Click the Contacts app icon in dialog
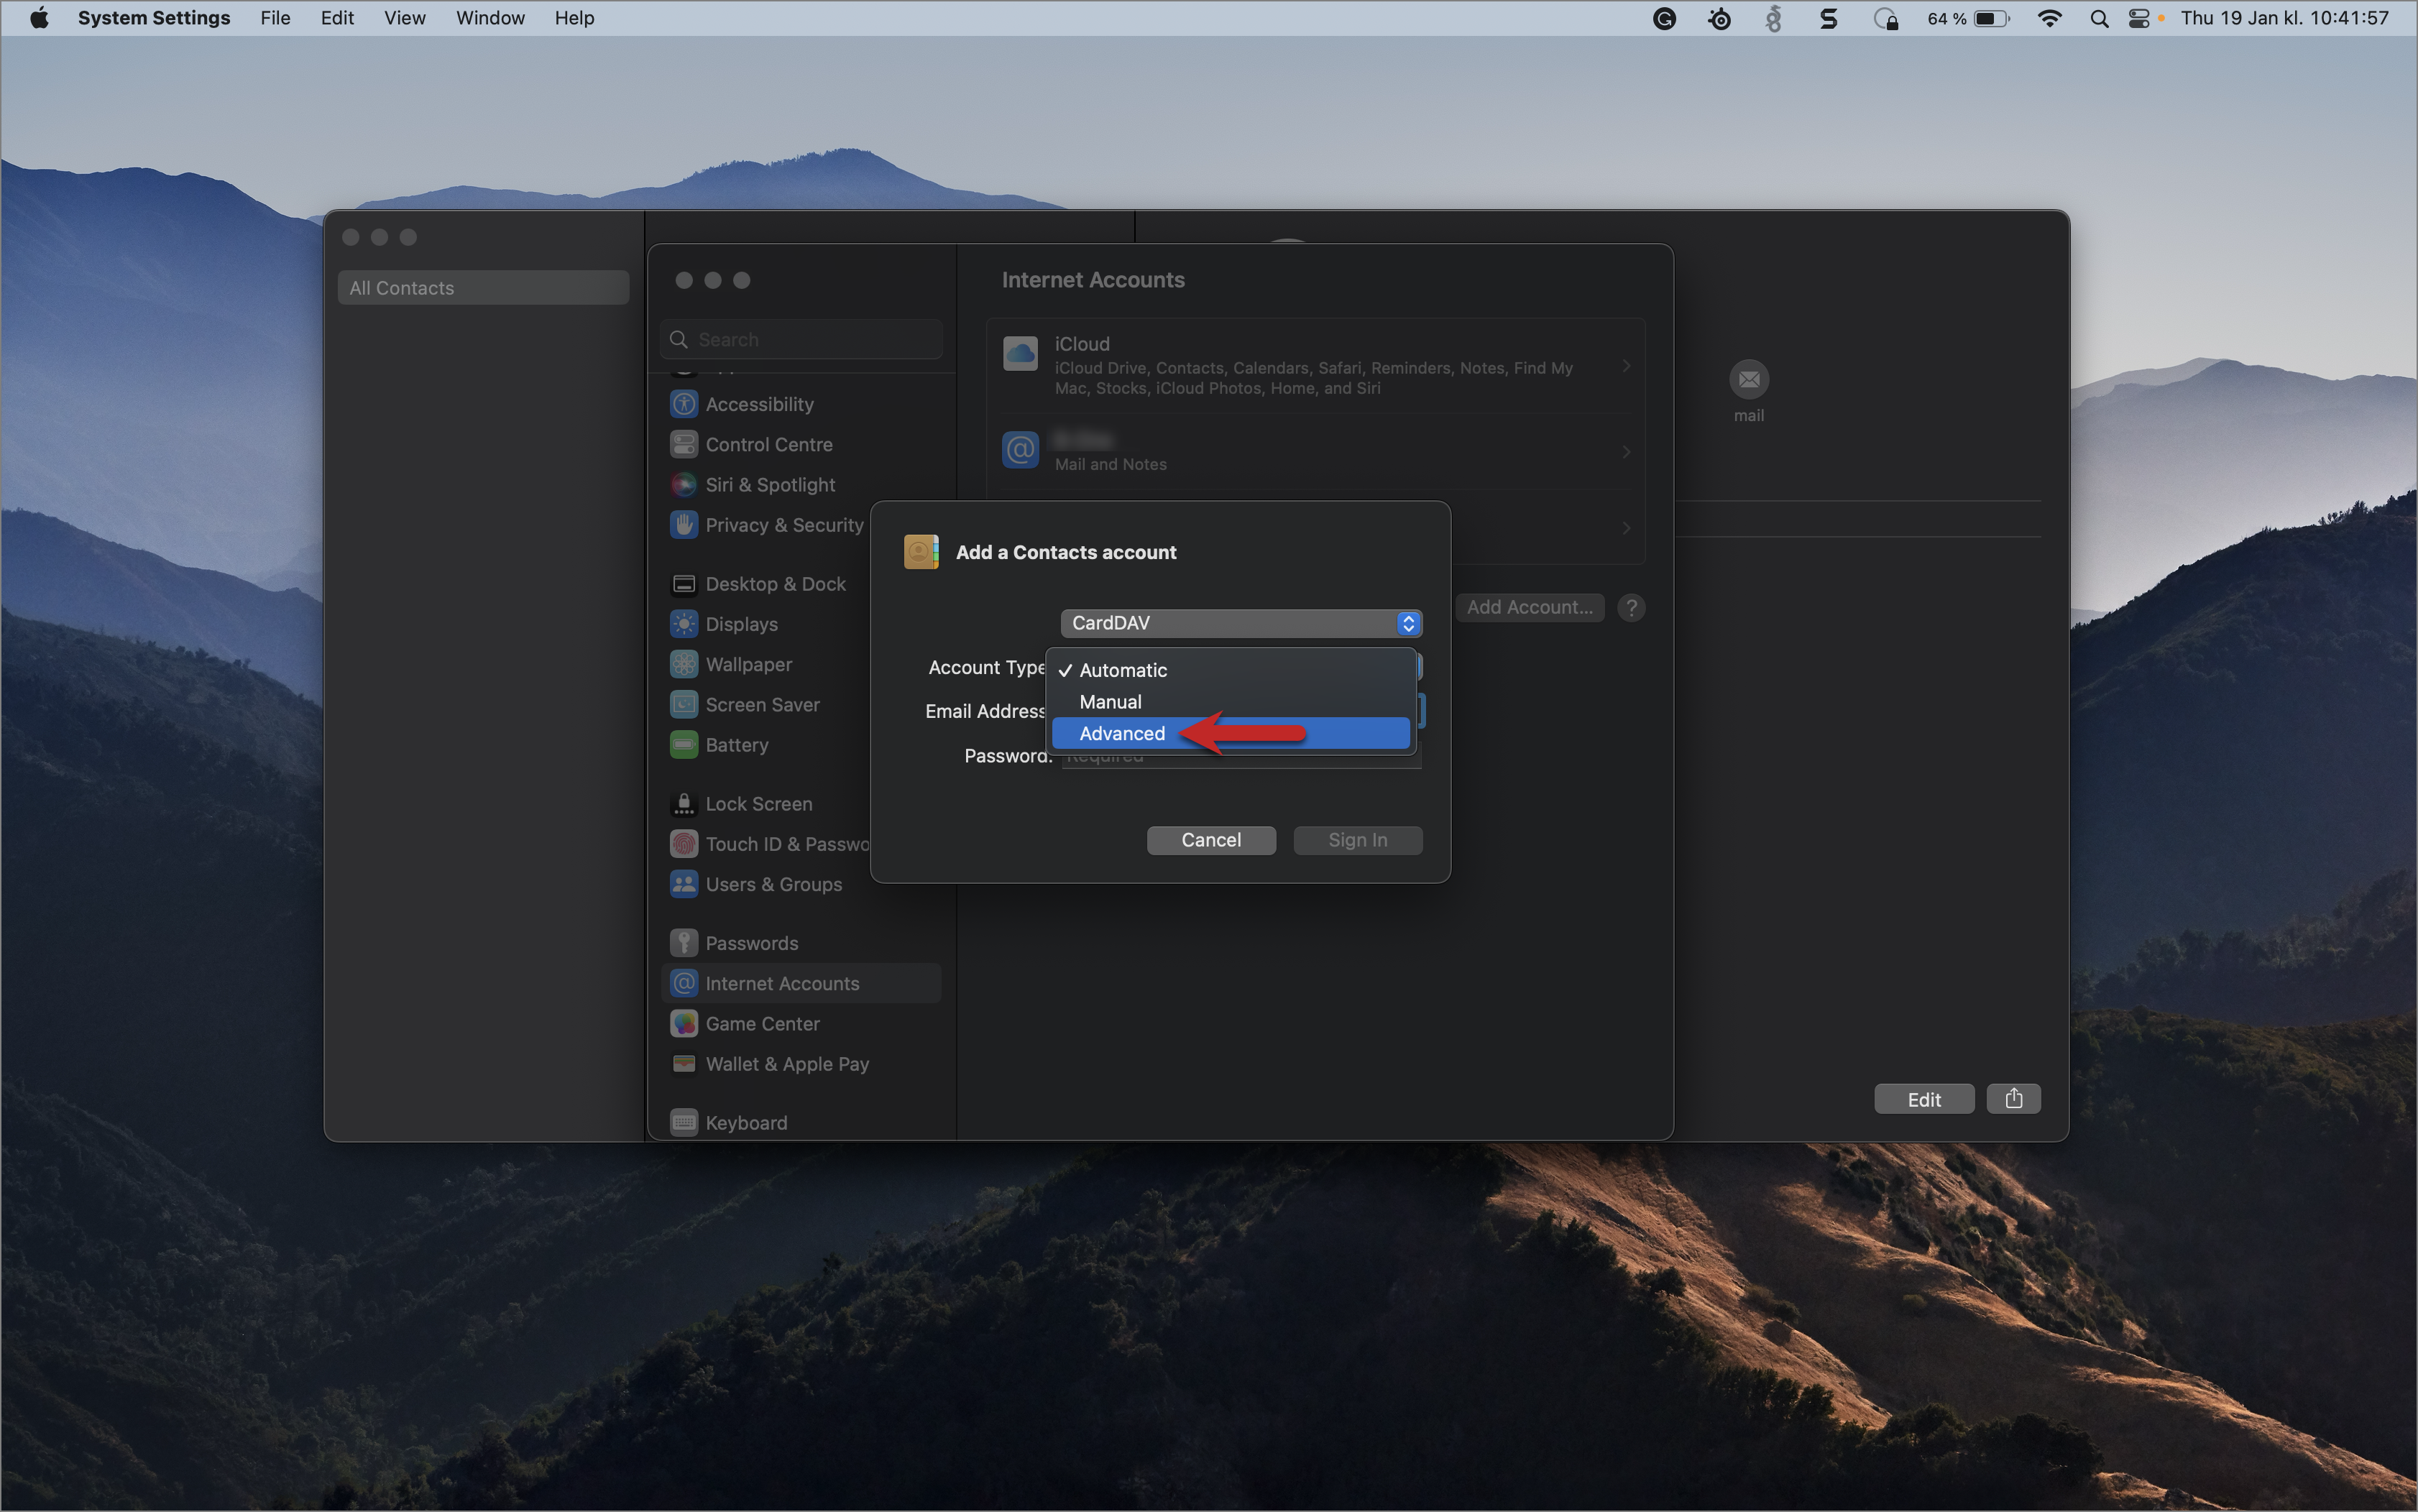 [921, 552]
